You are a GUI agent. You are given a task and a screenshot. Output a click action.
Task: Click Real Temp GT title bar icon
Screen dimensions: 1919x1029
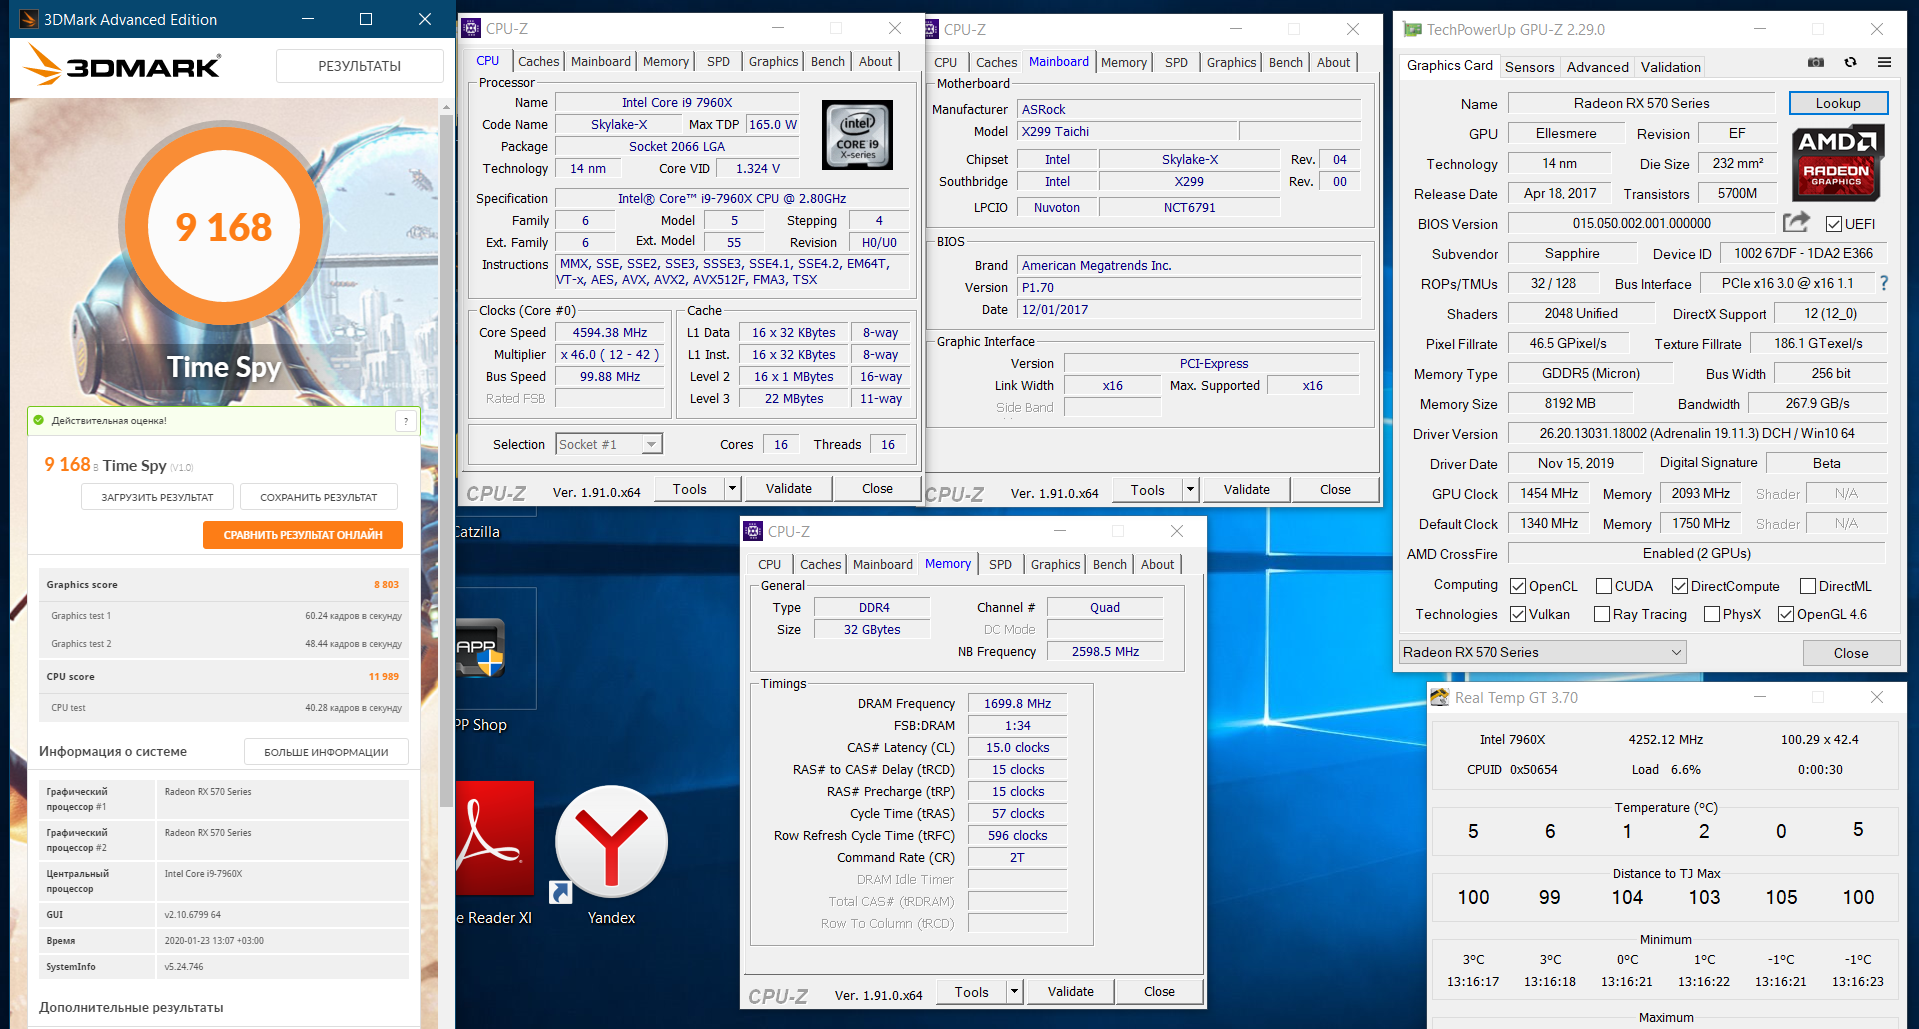point(1439,697)
